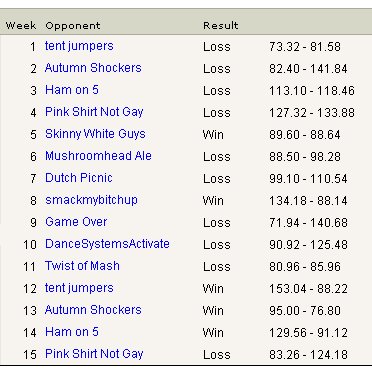Open smackmybitchup team link

pyautogui.click(x=91, y=200)
